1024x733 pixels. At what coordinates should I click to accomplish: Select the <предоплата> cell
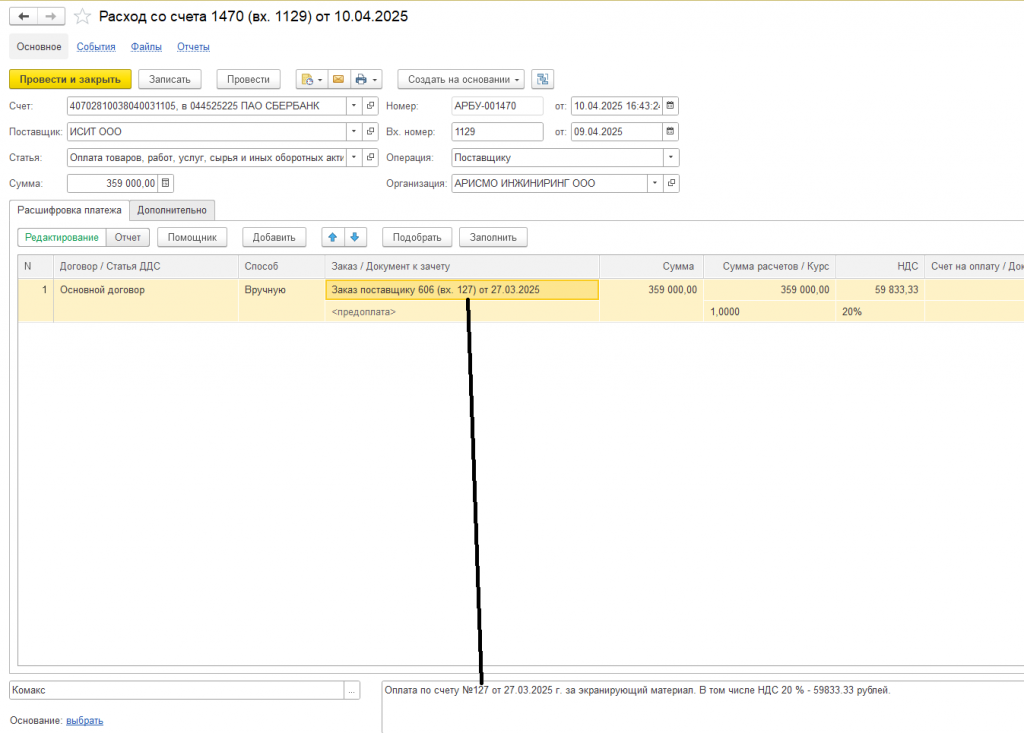(x=462, y=312)
